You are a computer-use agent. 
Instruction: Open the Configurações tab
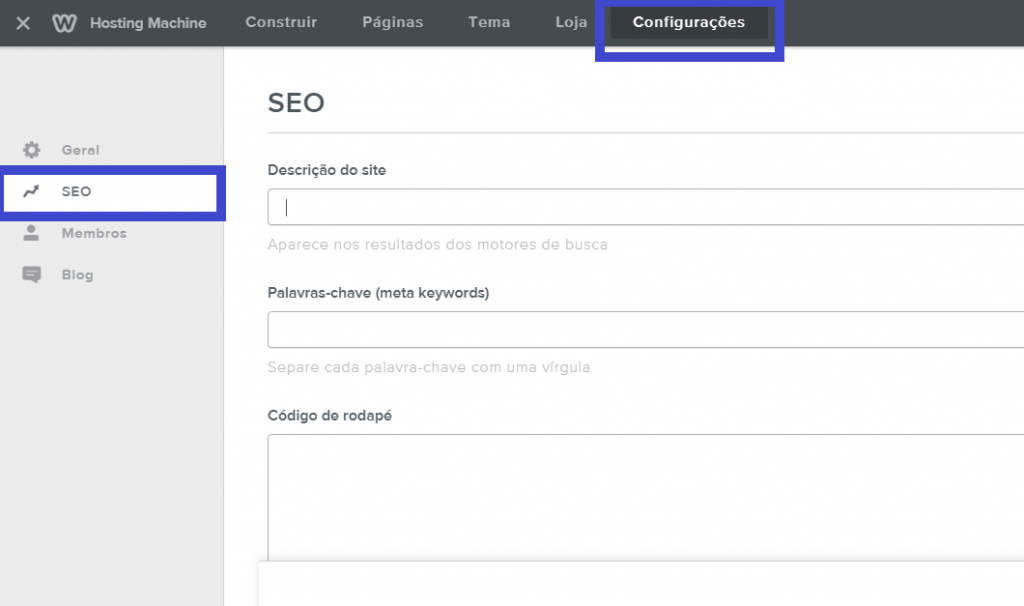click(x=689, y=20)
